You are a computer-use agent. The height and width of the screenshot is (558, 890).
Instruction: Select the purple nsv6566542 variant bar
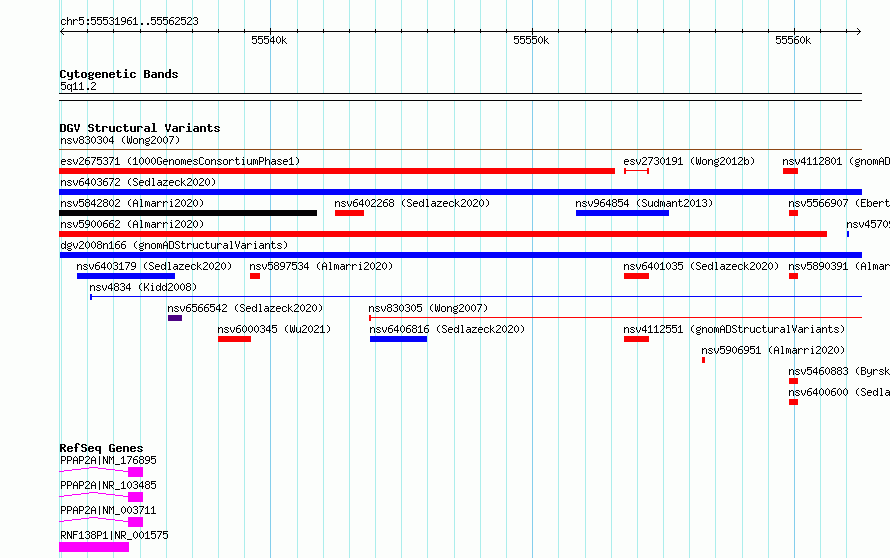175,318
